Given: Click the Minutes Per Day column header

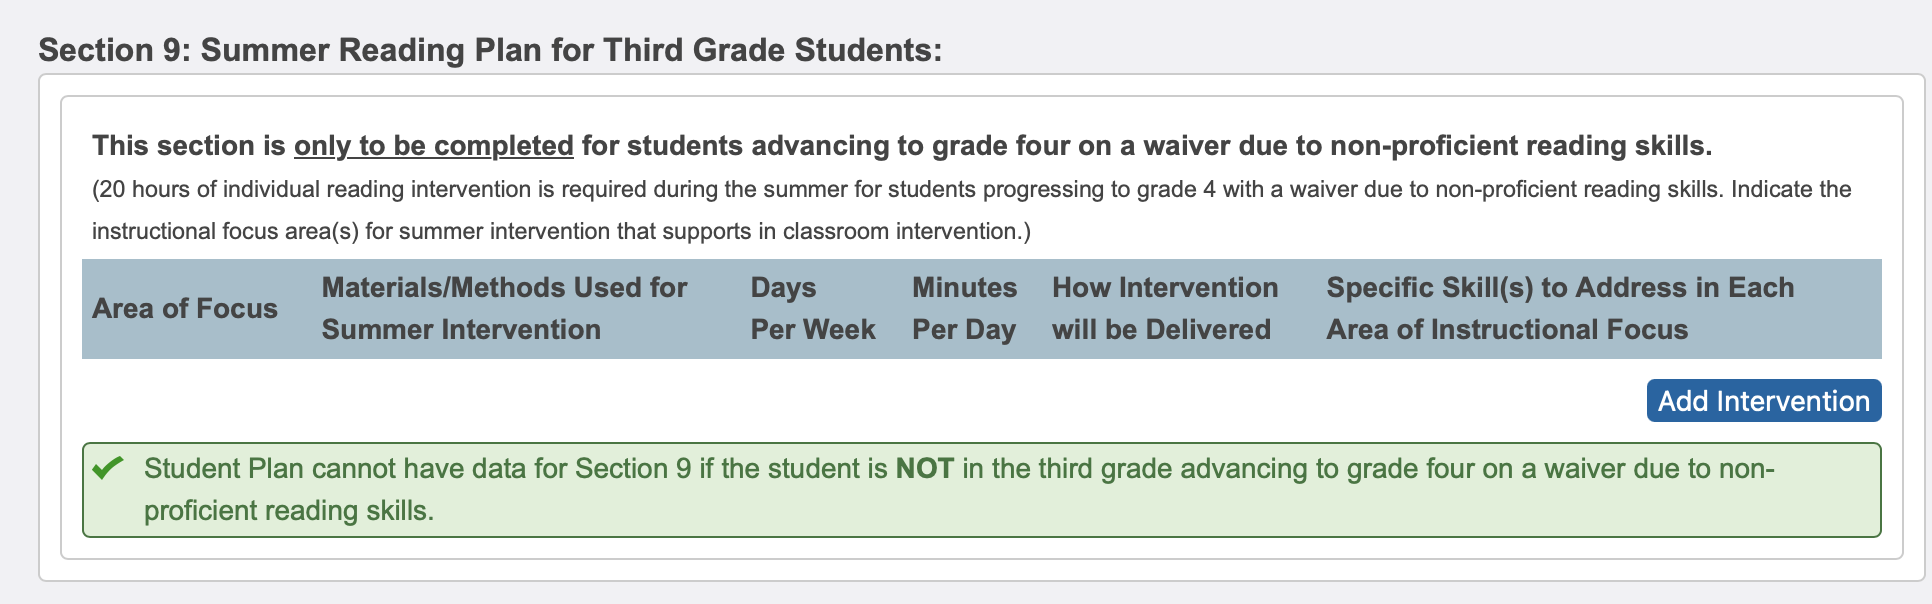Looking at the screenshot, I should 964,309.
